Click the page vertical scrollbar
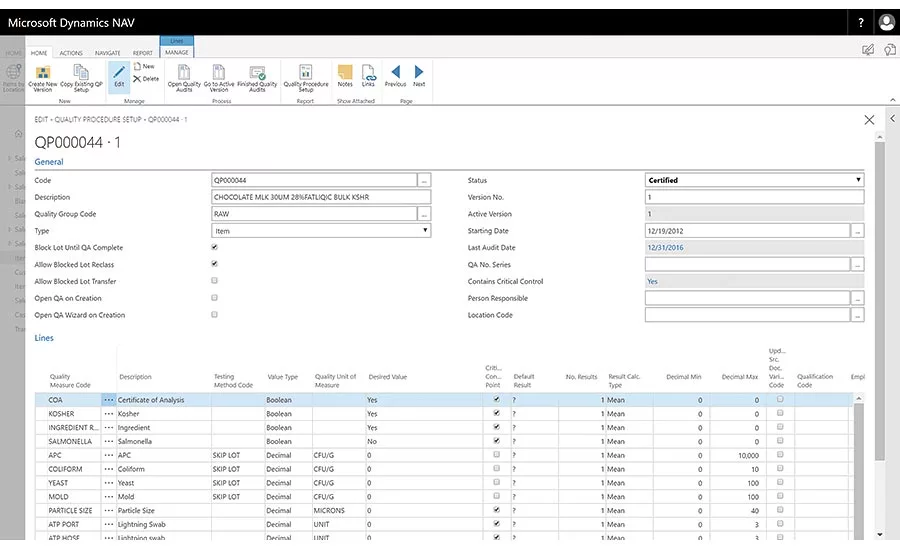Image resolution: width=900 pixels, height=550 pixels. (x=879, y=299)
